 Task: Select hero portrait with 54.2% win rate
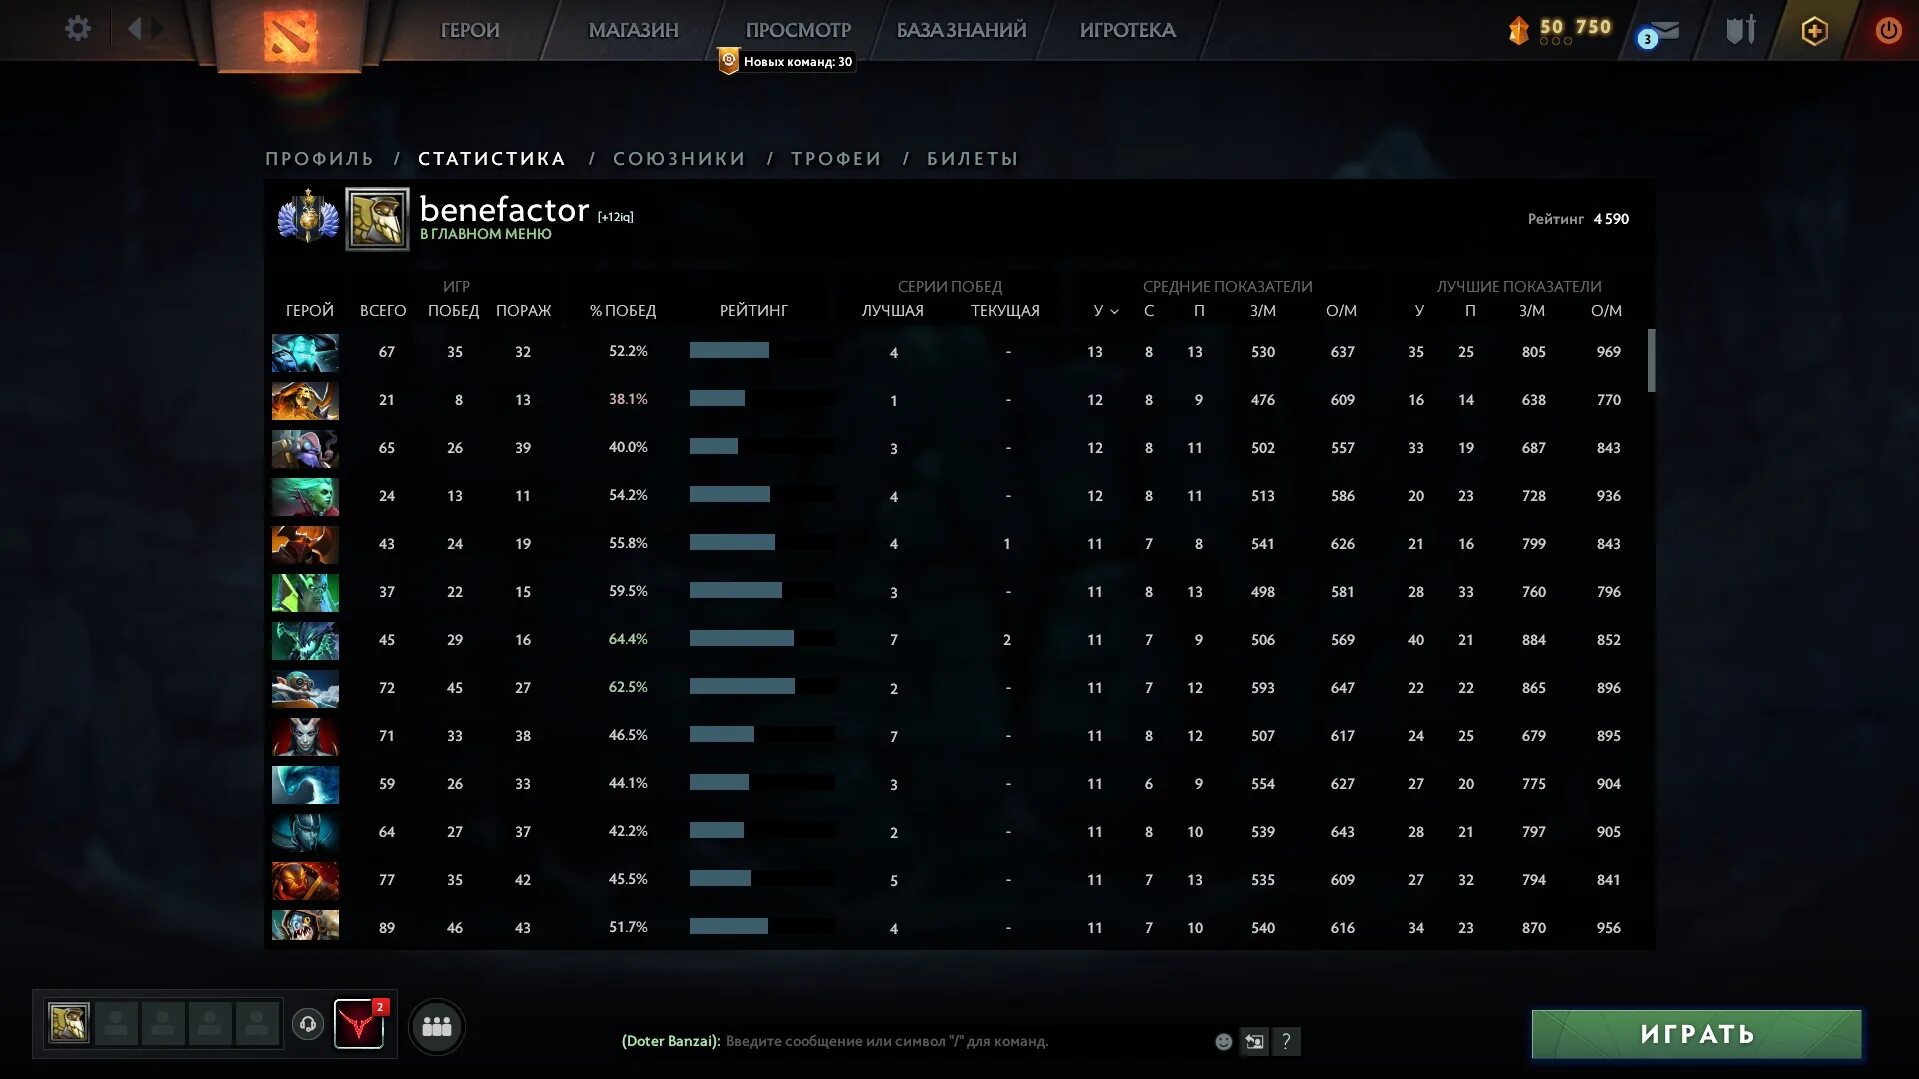click(x=305, y=497)
